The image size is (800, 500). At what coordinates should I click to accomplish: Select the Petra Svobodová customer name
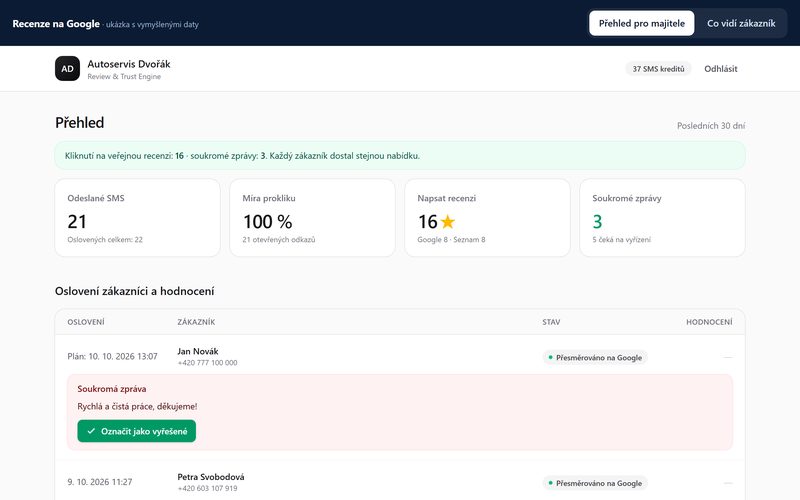click(x=211, y=477)
